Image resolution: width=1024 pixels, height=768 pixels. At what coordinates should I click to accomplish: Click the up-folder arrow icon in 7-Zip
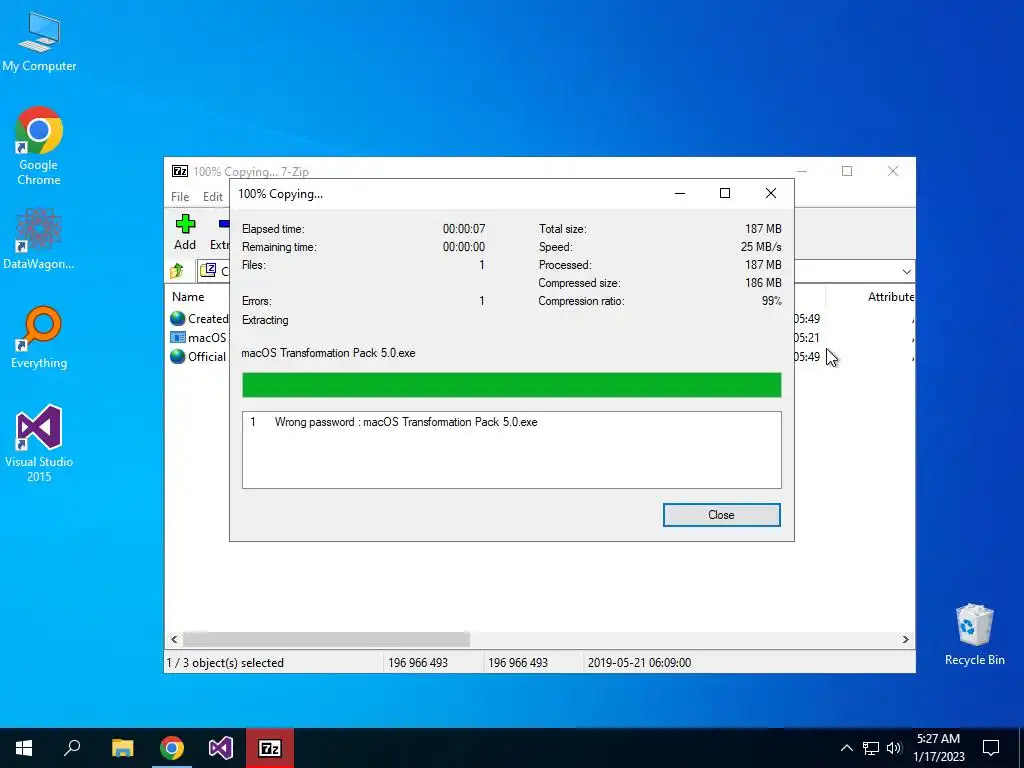click(x=177, y=270)
